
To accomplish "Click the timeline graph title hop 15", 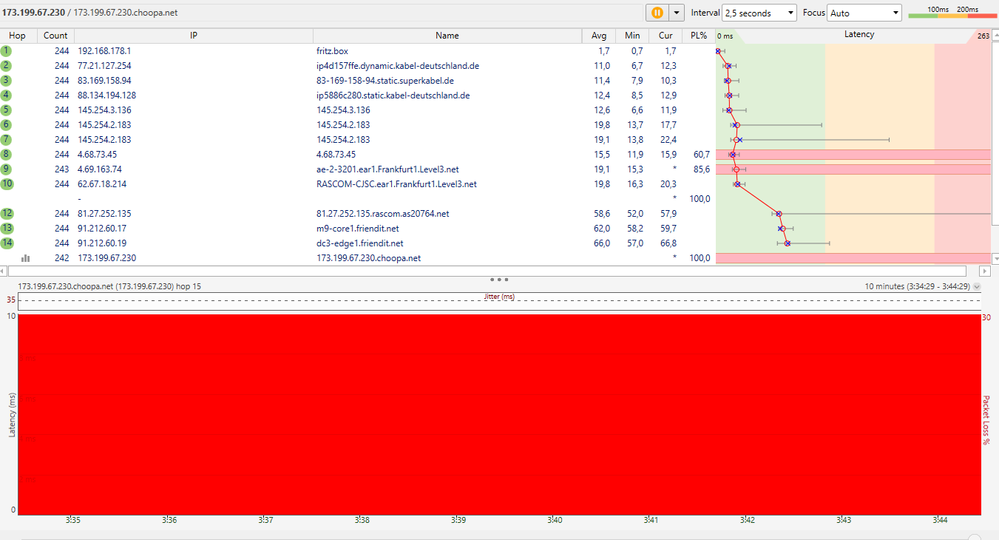I will [109, 287].
